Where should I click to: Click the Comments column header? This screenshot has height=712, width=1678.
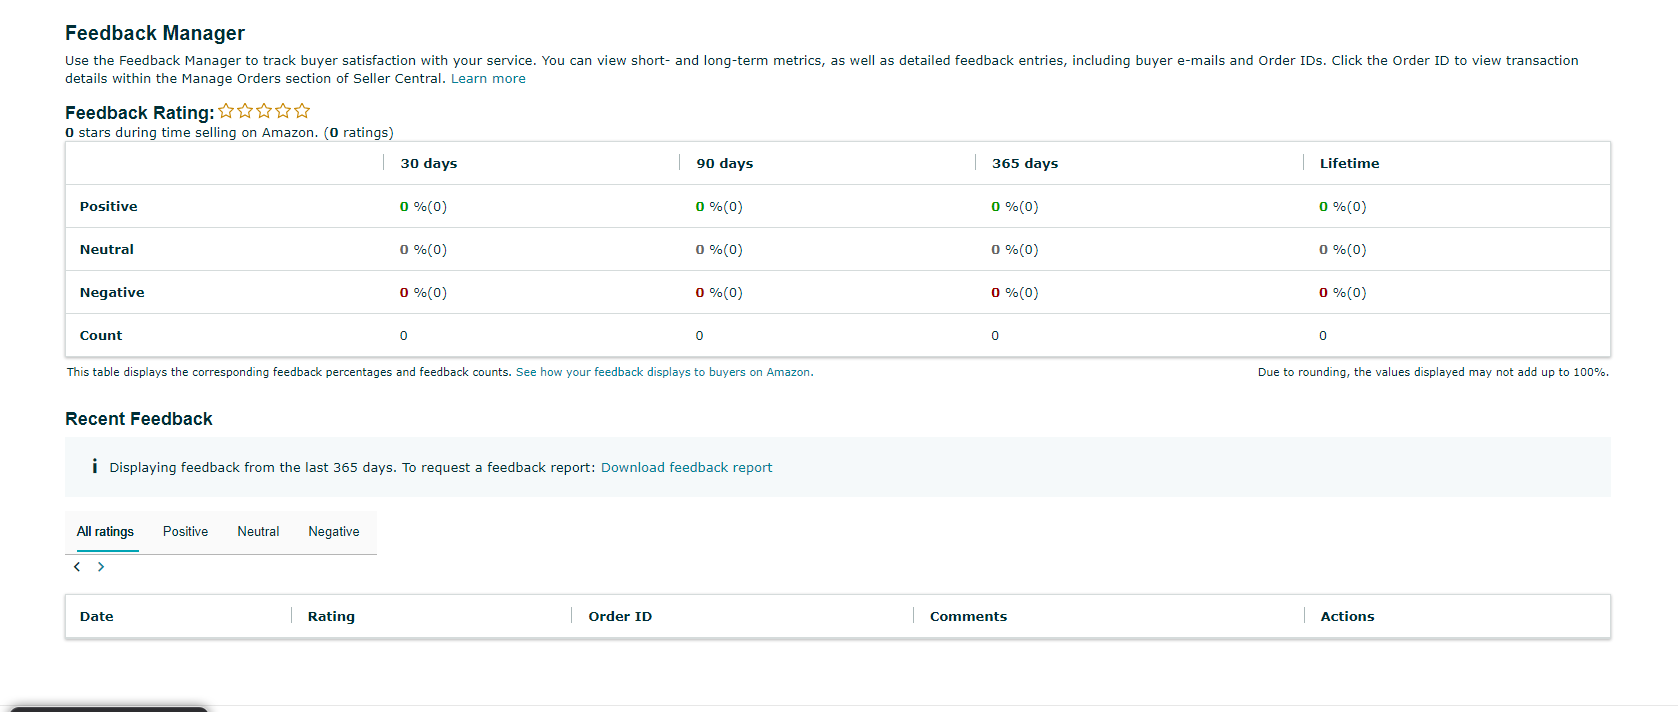tap(968, 617)
